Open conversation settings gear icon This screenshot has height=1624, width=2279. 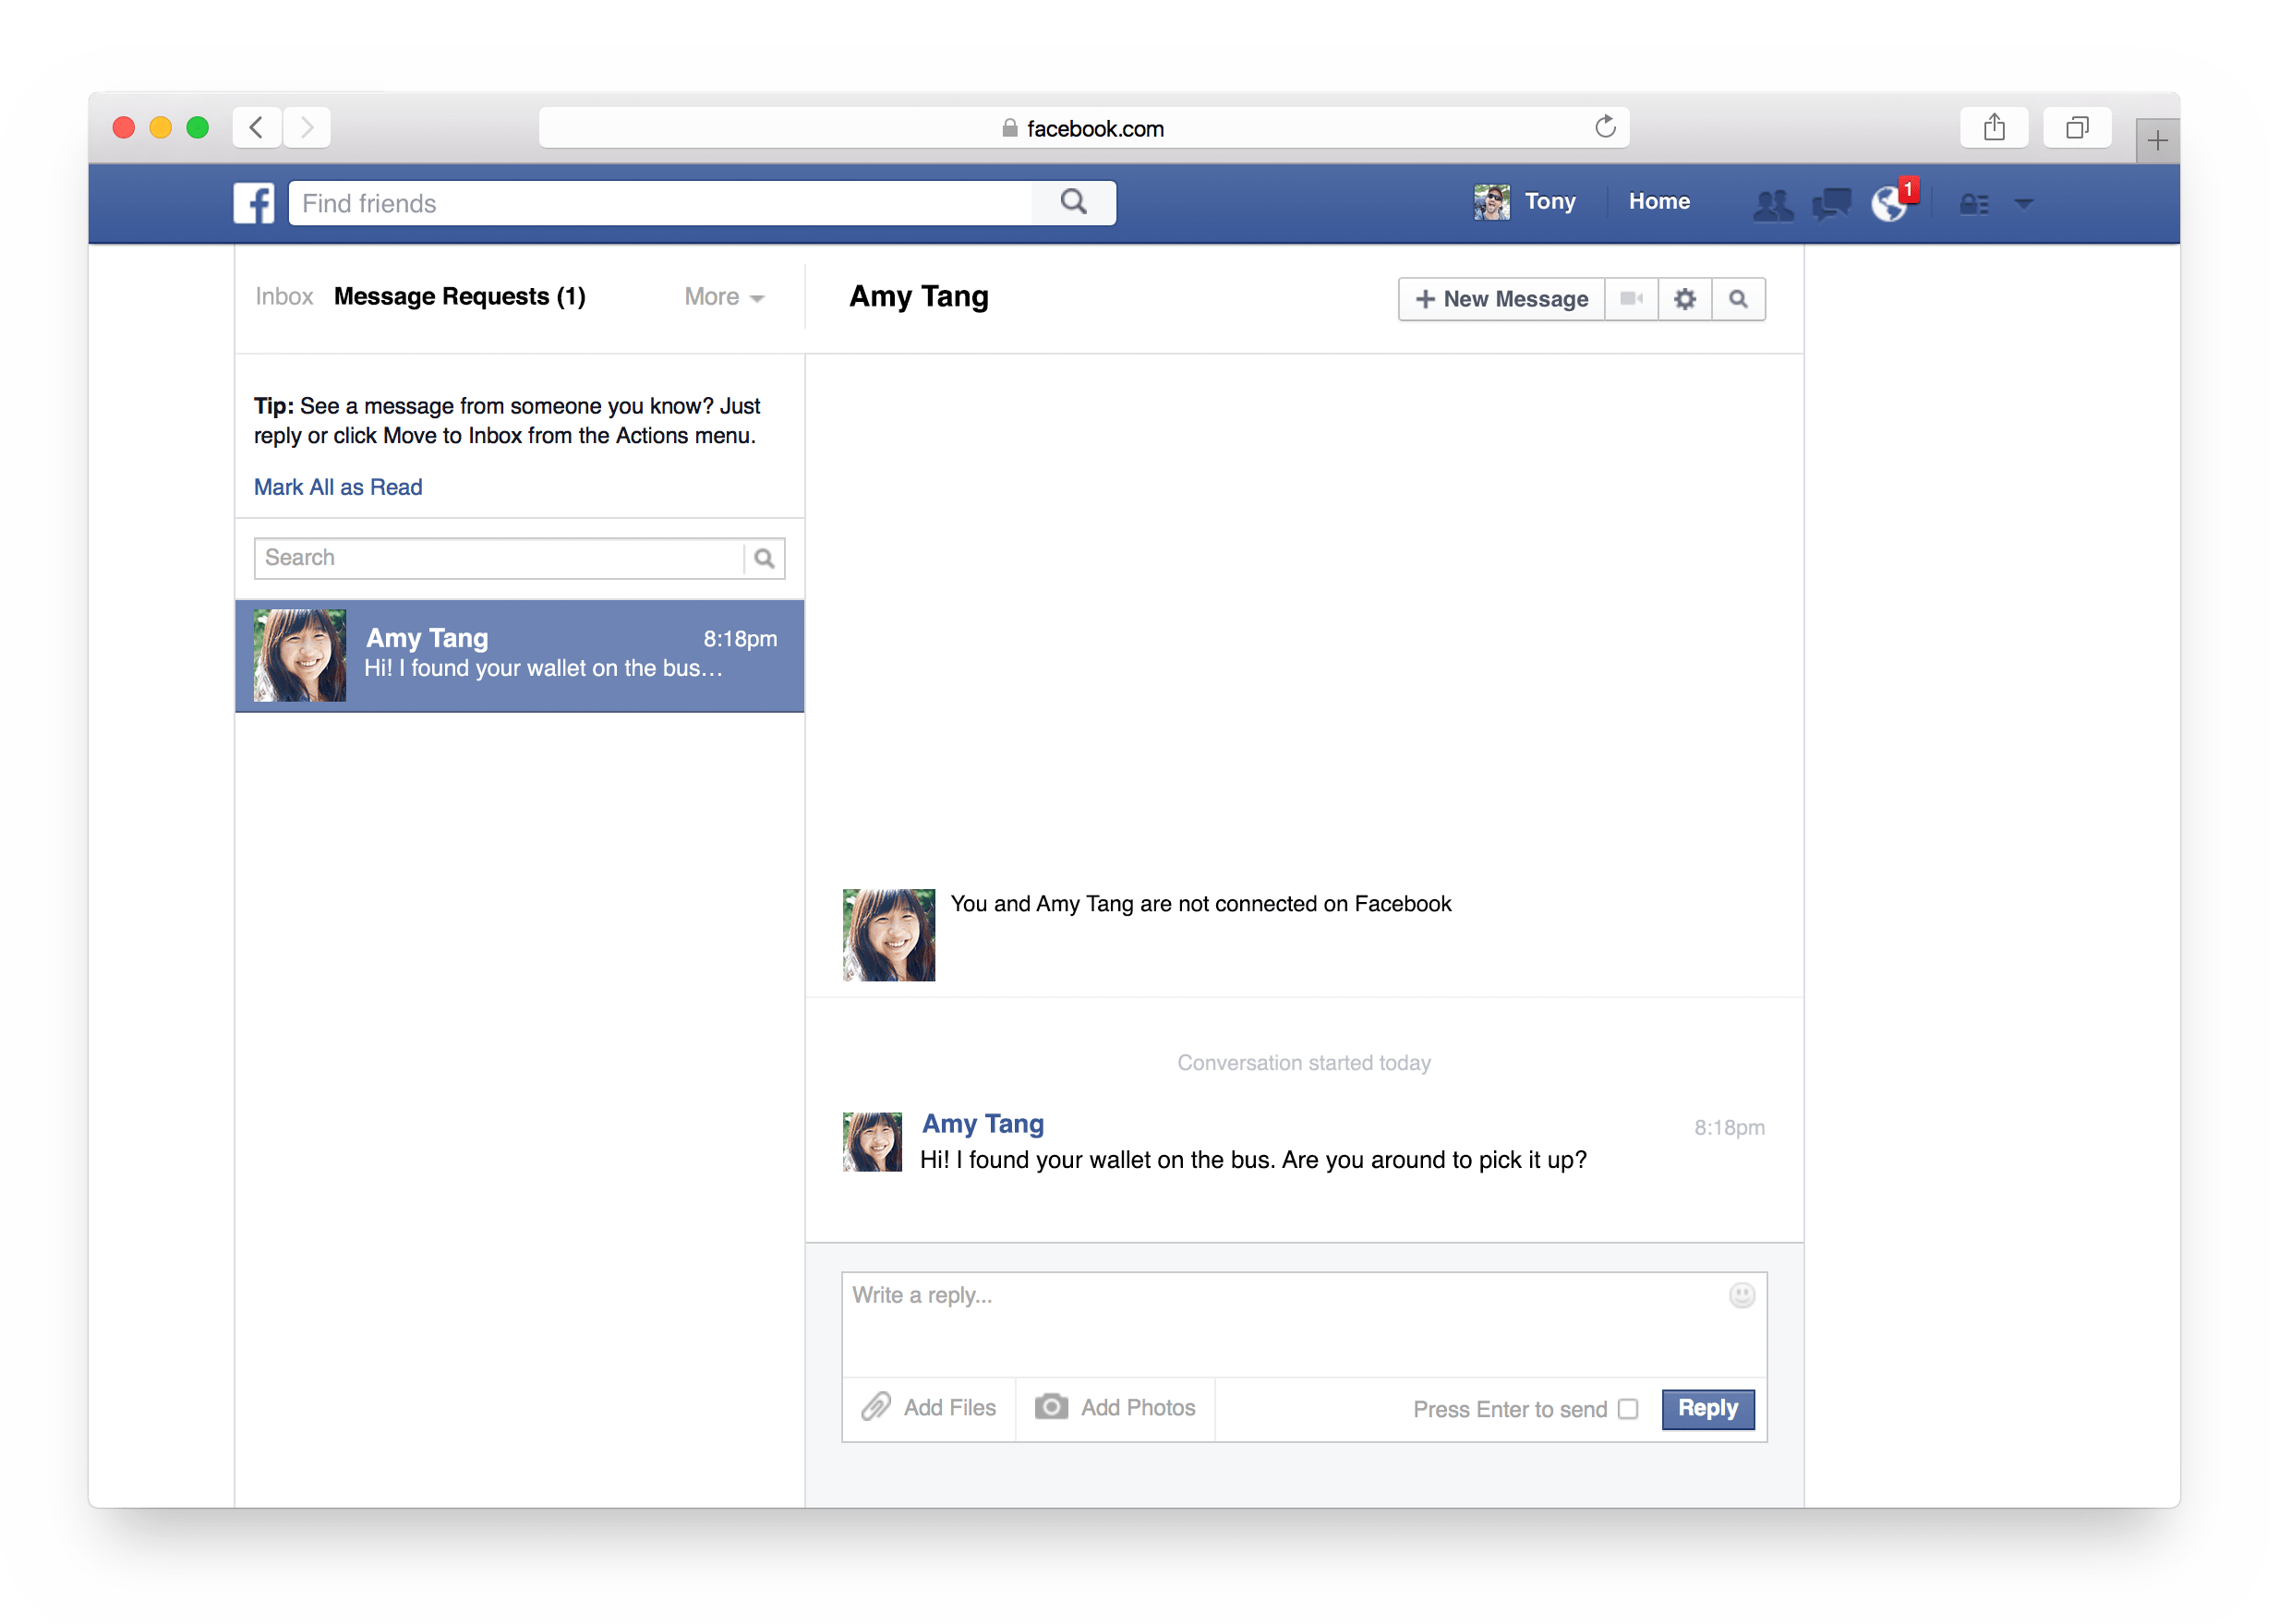click(x=1684, y=298)
